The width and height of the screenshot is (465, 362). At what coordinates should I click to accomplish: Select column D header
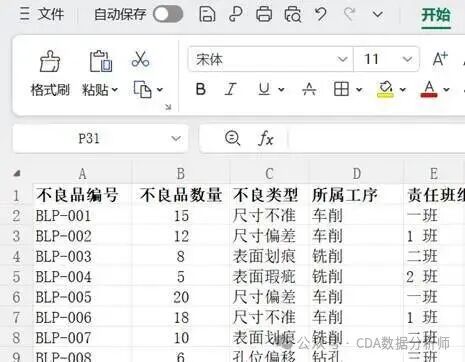tap(357, 174)
